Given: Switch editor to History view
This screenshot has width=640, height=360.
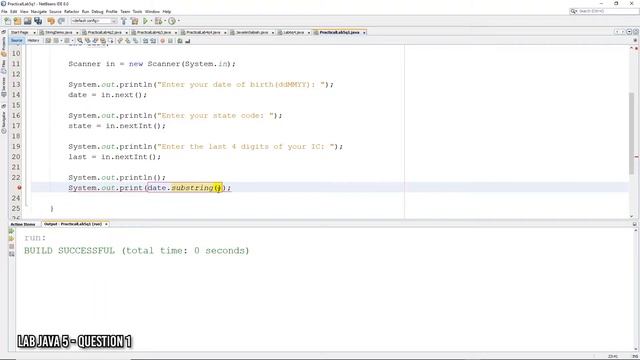Looking at the screenshot, I should point(33,41).
